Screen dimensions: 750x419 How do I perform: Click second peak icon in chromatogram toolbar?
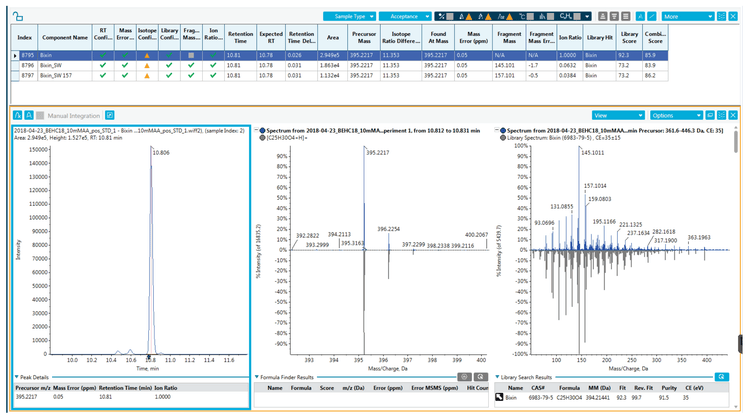[x=28, y=115]
